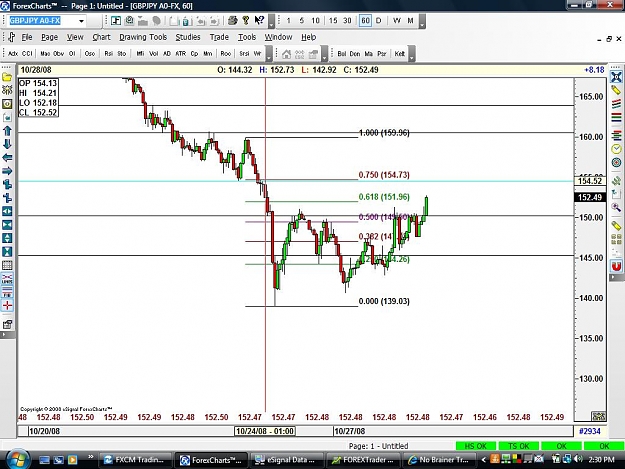This screenshot has height=469, width=625.
Task: Open the Trade menu
Action: point(219,37)
